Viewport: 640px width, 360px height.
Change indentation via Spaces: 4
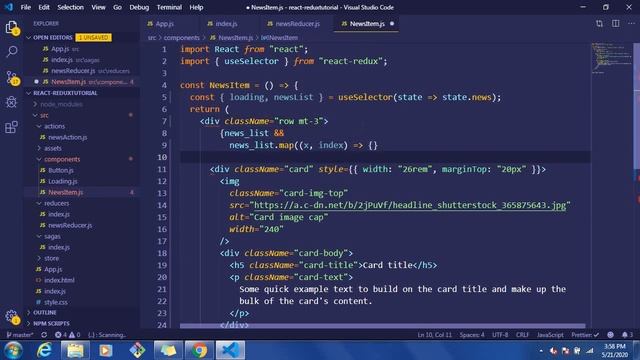coord(472,335)
